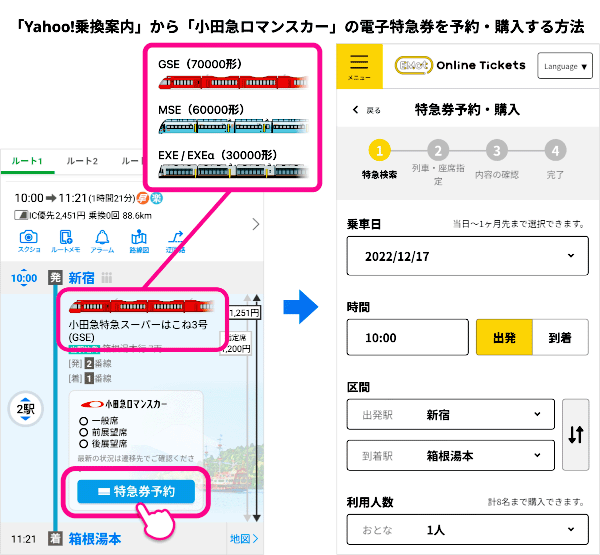Click the GSE (70000形) train image
Viewport: 600px width, 555px height.
pyautogui.click(x=233, y=82)
